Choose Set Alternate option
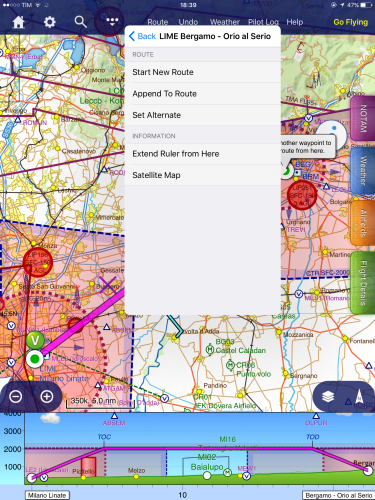Screen dimensions: 375x500 click(x=202, y=115)
